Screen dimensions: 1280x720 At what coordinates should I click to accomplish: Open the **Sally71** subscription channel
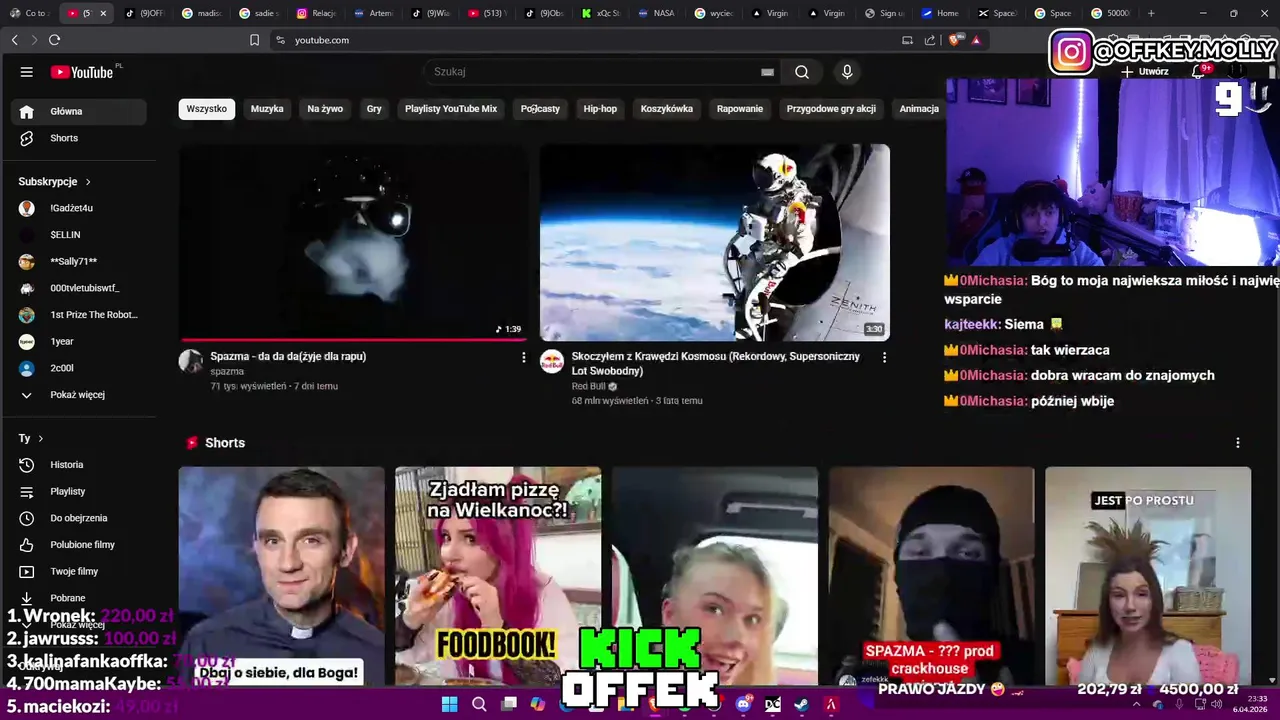click(x=78, y=262)
